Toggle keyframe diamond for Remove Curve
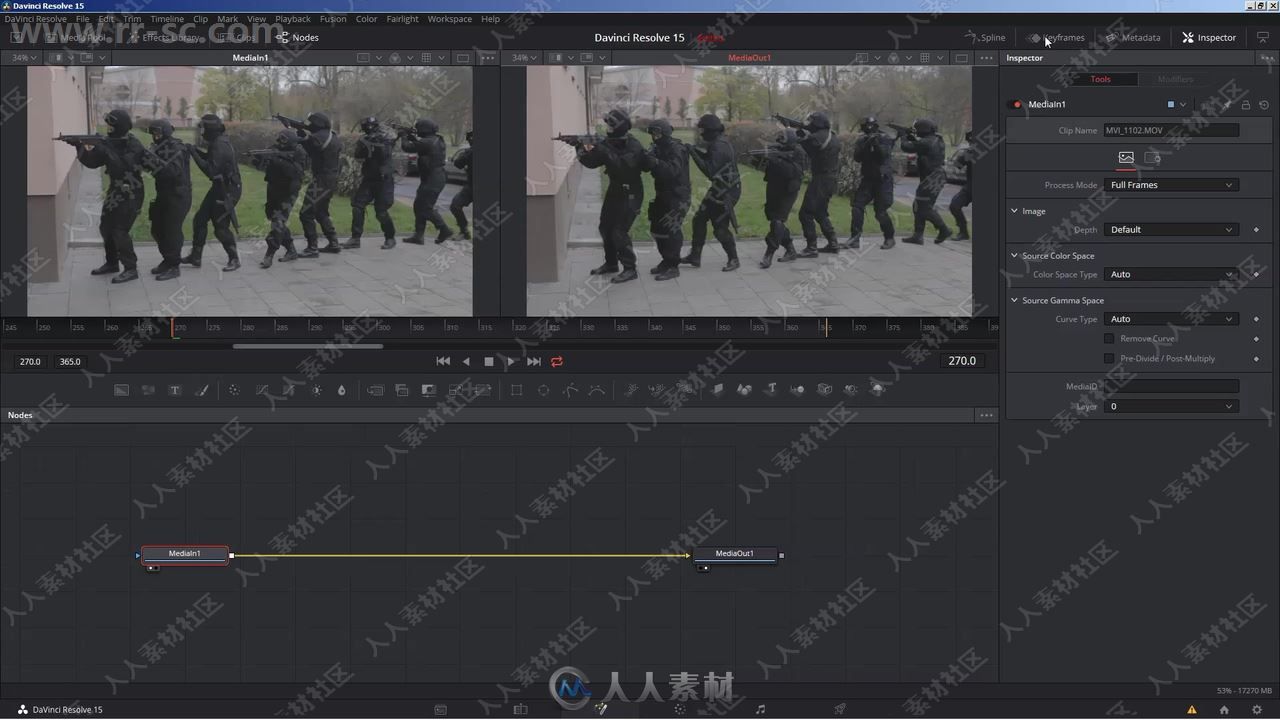The width and height of the screenshot is (1280, 720). (1257, 339)
